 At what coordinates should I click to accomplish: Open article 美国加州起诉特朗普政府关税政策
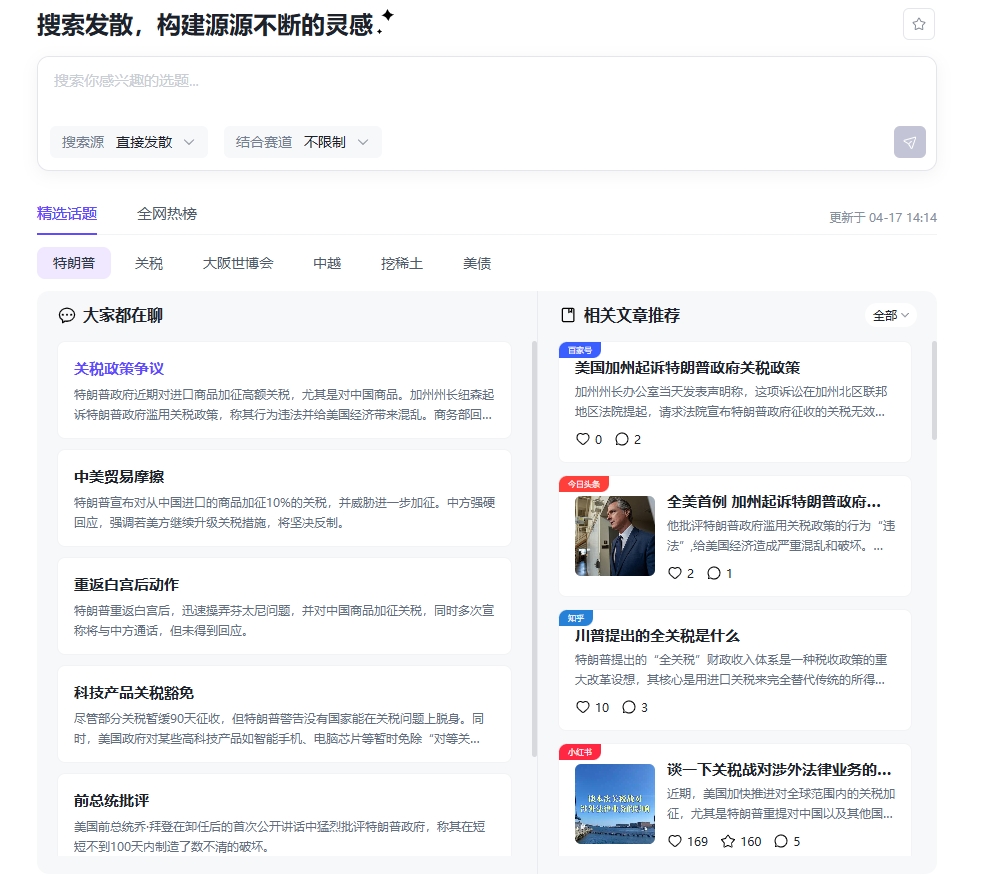(x=687, y=367)
